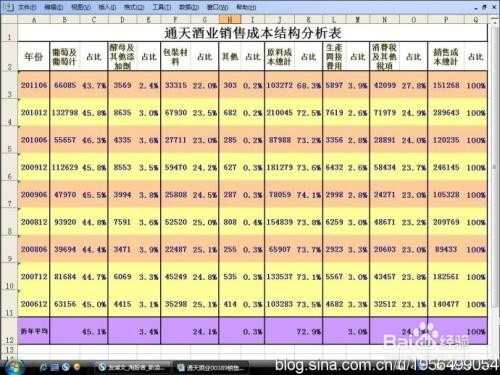This screenshot has height=375, width=500.
Task: Open the 窗口 (Window) menu
Action: (x=217, y=7)
